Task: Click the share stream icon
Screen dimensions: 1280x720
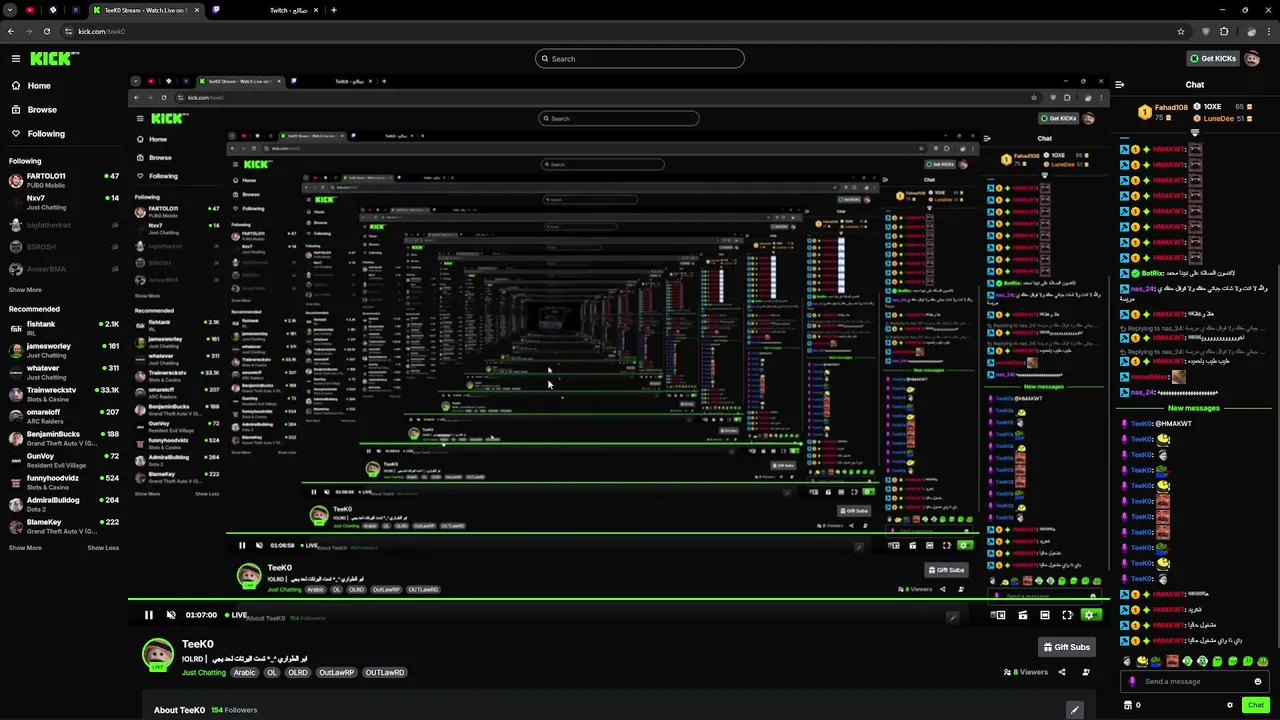Action: coord(1062,672)
